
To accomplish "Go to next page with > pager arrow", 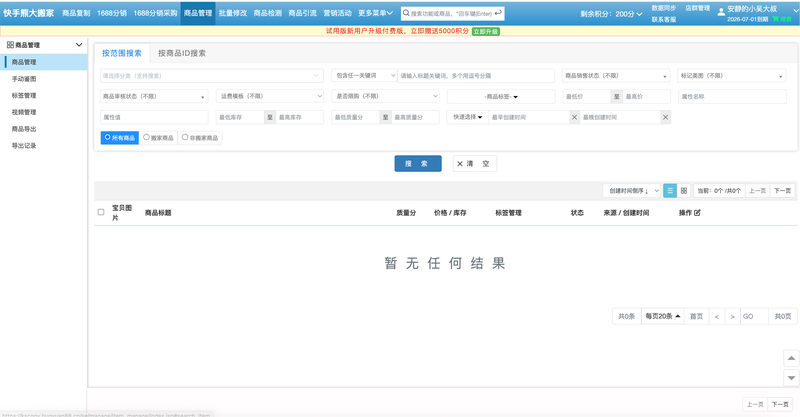I will tap(732, 316).
